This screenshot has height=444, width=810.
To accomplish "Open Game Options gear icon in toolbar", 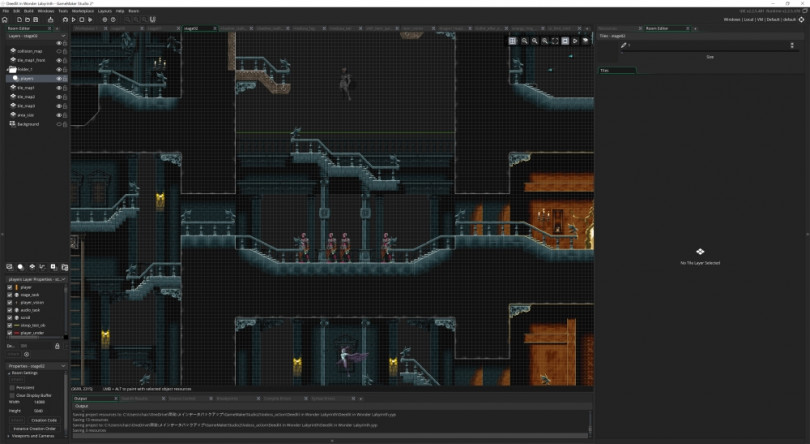I will 105,20.
